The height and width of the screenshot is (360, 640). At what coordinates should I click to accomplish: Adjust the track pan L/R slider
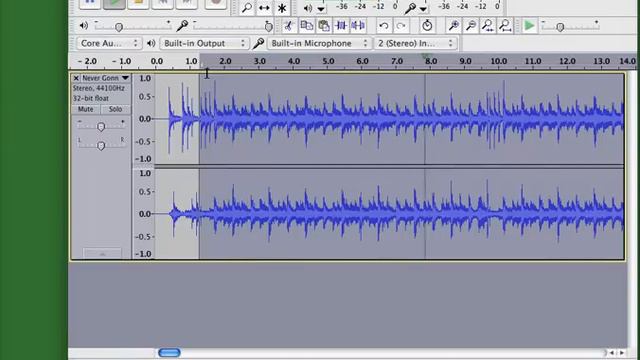pos(101,145)
